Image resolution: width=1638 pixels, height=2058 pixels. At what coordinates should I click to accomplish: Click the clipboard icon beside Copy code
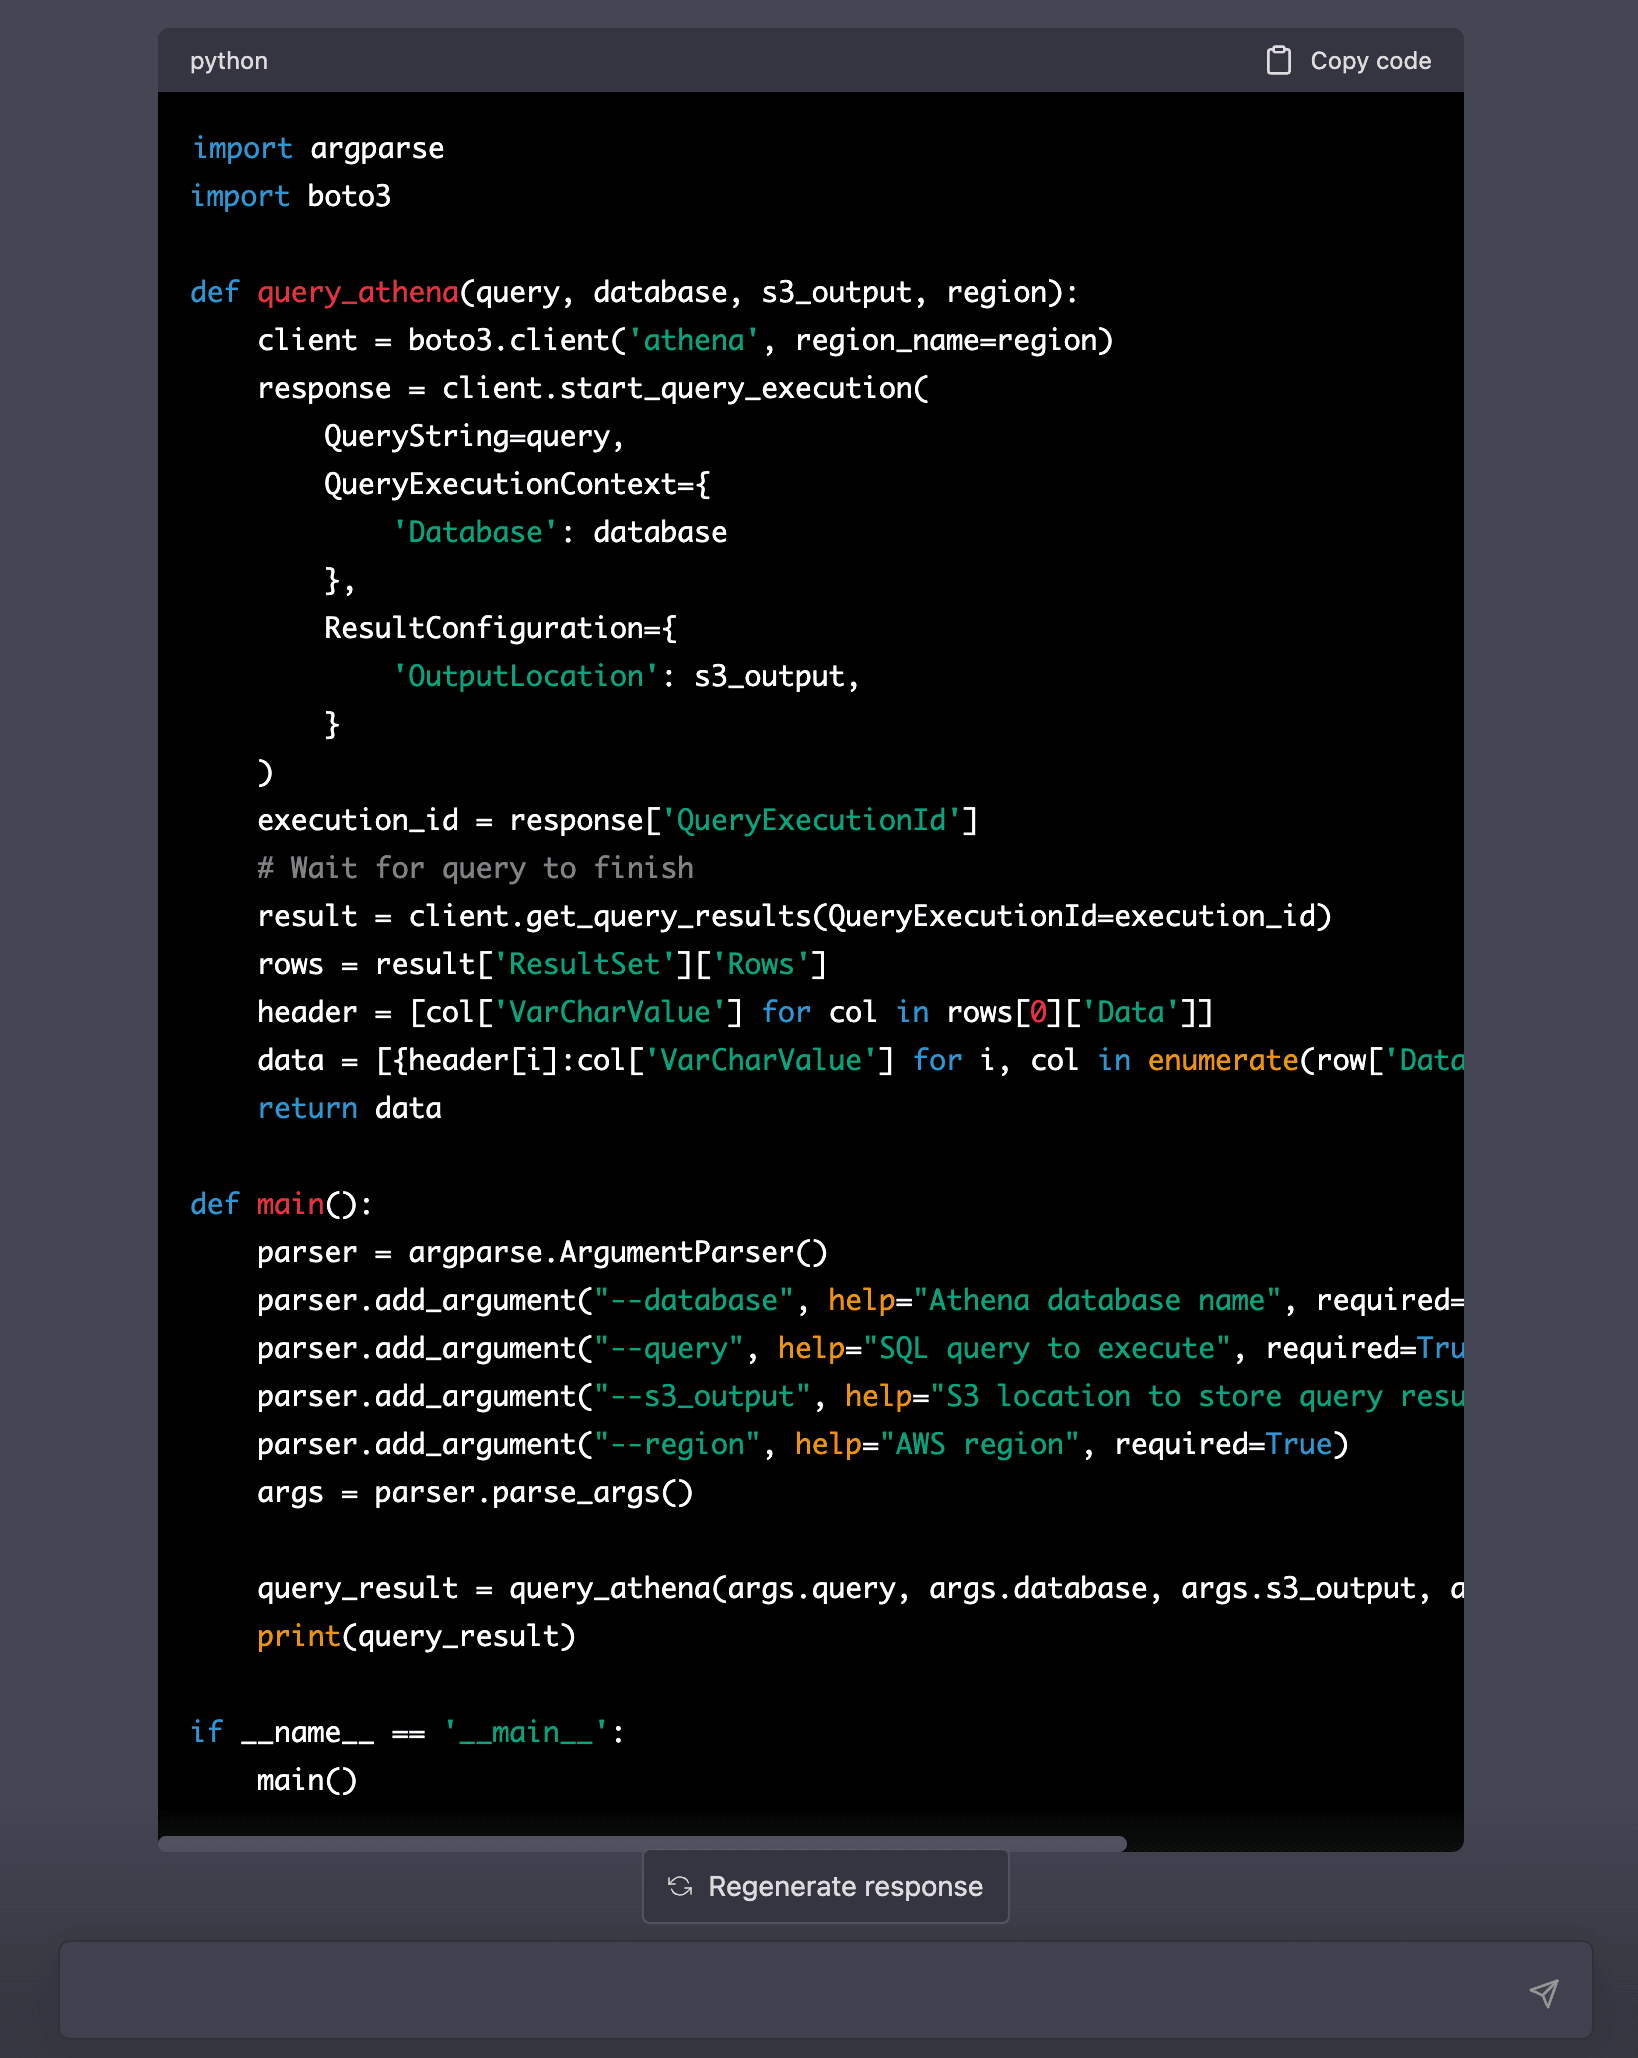(x=1278, y=61)
